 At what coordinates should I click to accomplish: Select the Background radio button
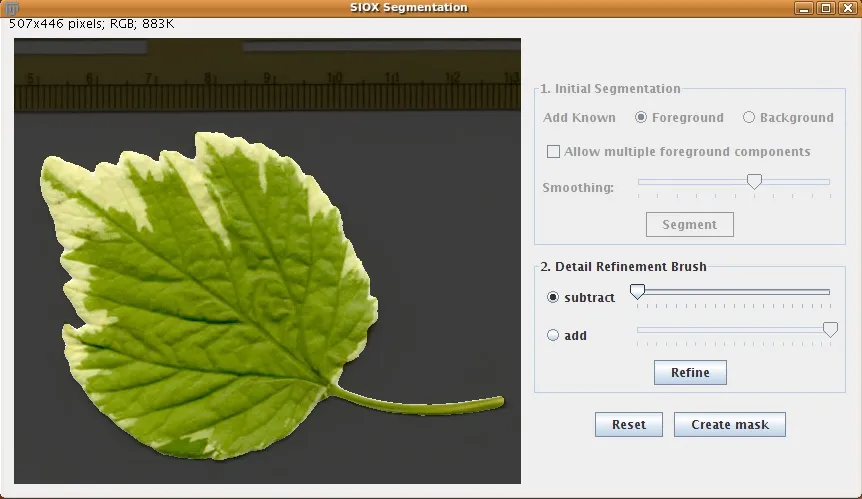point(749,118)
